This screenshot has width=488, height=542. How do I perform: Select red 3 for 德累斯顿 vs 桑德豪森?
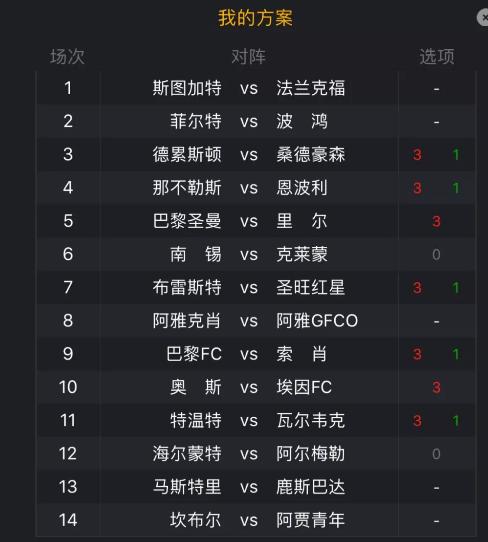pyautogui.click(x=417, y=155)
